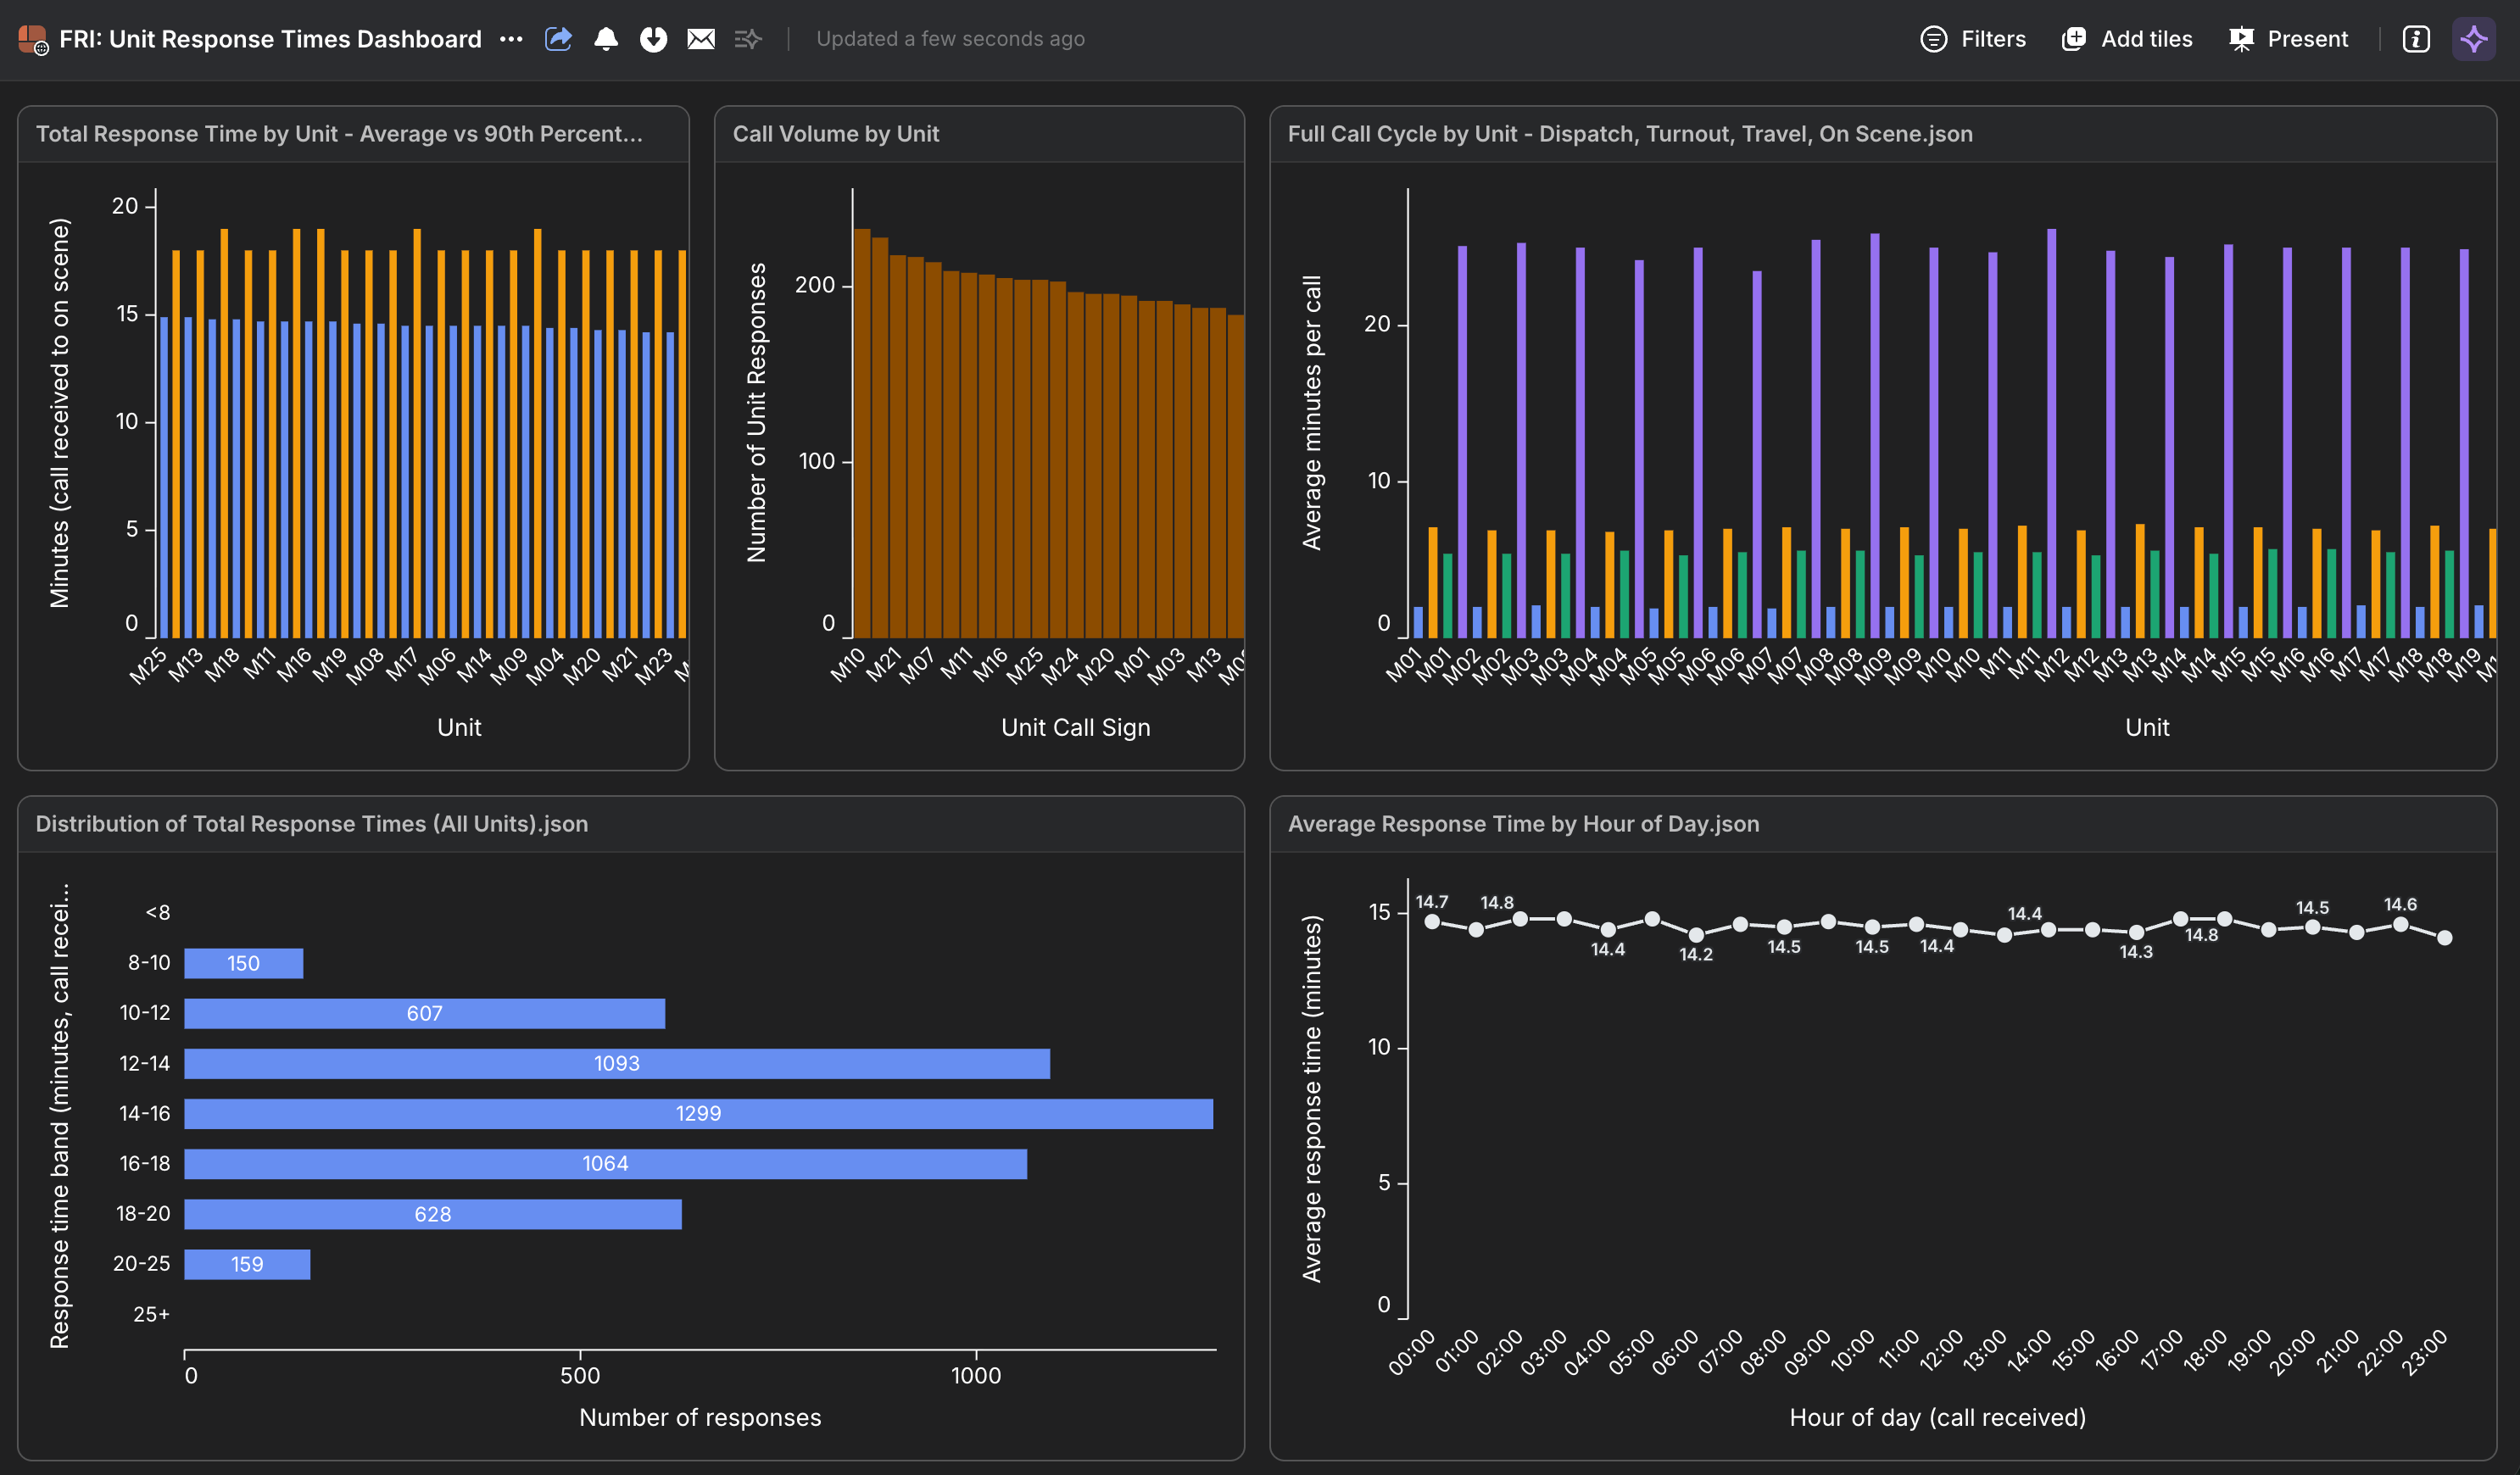Viewport: 2520px width, 1475px height.
Task: Click the "M10" label under Call Volume chart
Action: 848,665
